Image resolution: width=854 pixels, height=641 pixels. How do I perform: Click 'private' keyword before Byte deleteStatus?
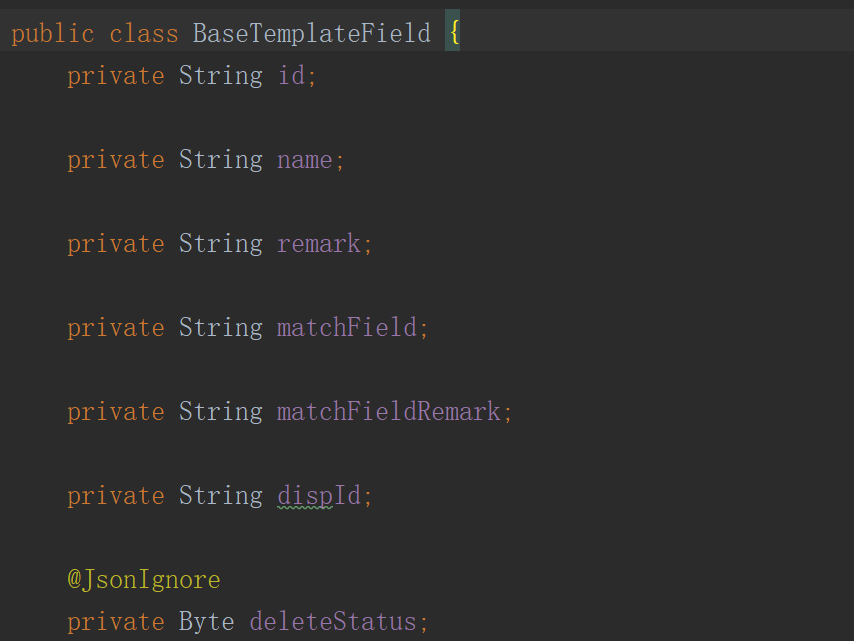coord(116,622)
